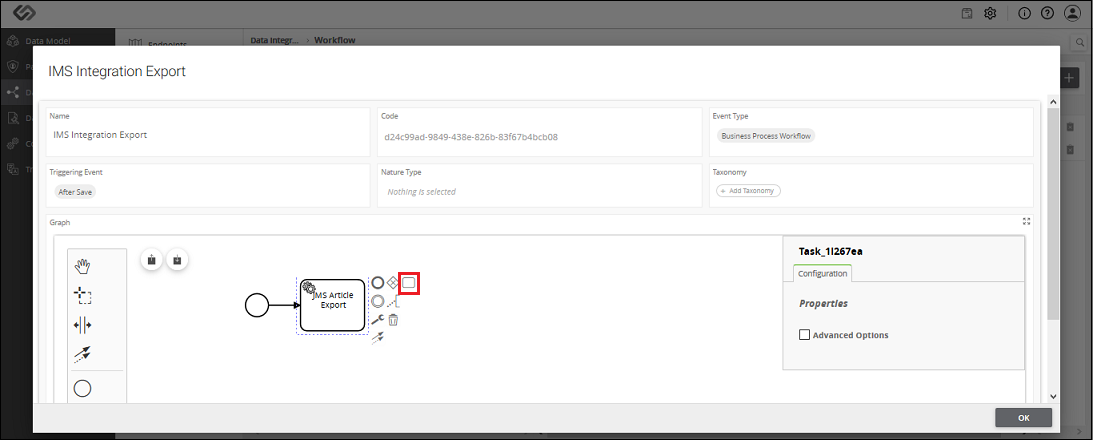Click the Add Taxonomy button
The image size is (1093, 440).
(749, 190)
